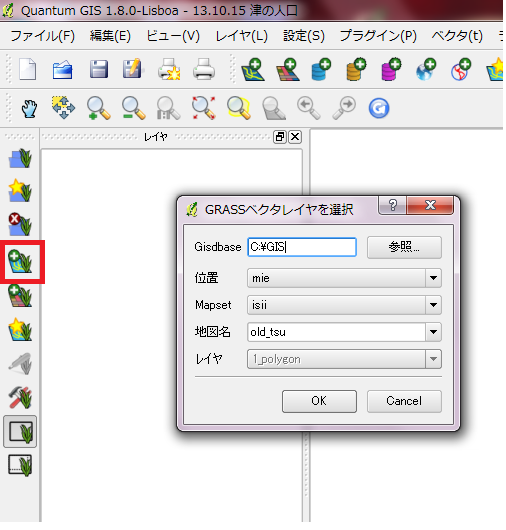Go to last zoom extent

pyautogui.click(x=309, y=108)
